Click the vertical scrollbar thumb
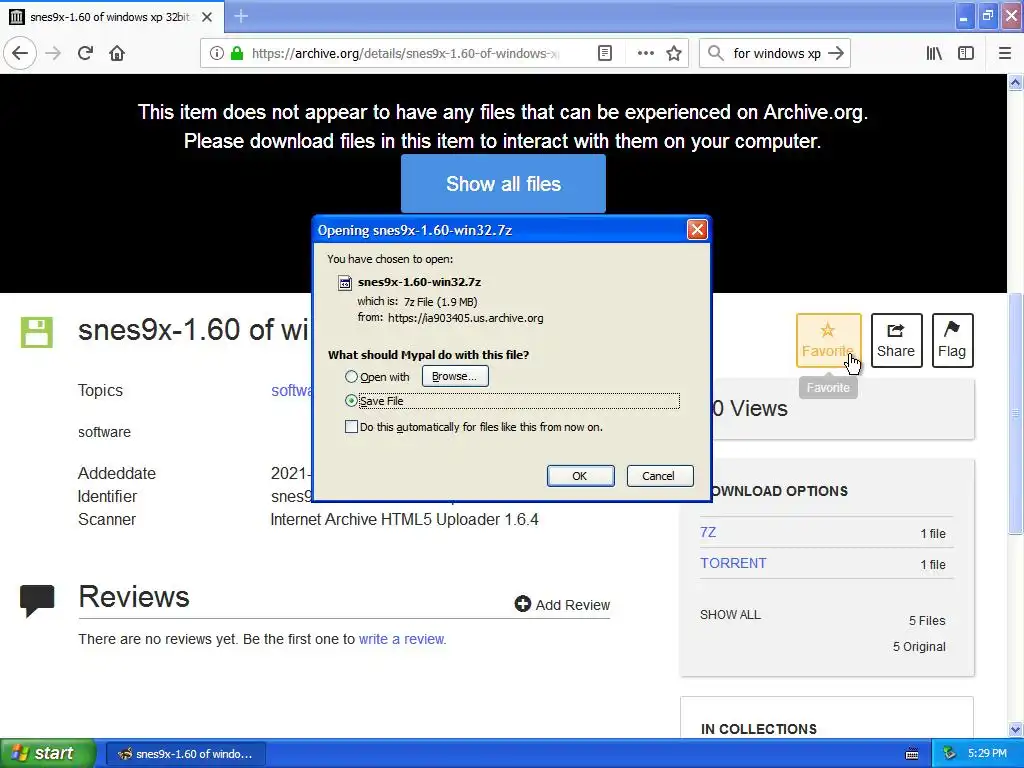Image resolution: width=1024 pixels, height=768 pixels. (1016, 413)
